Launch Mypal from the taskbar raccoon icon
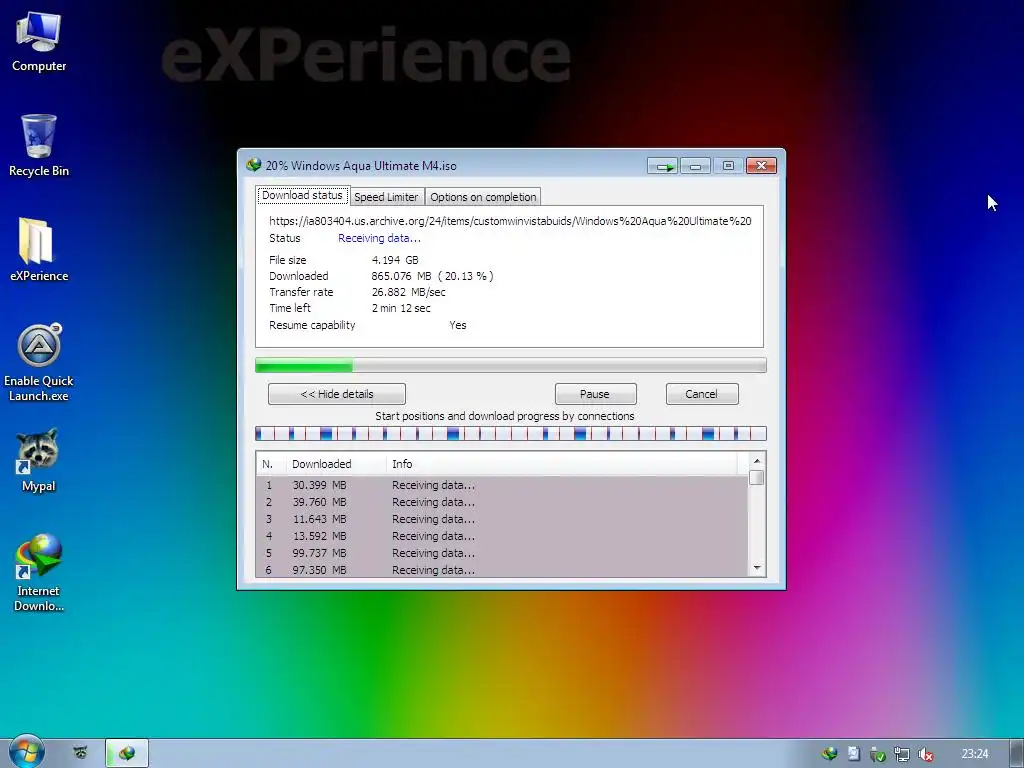Image resolution: width=1024 pixels, height=768 pixels. click(80, 753)
